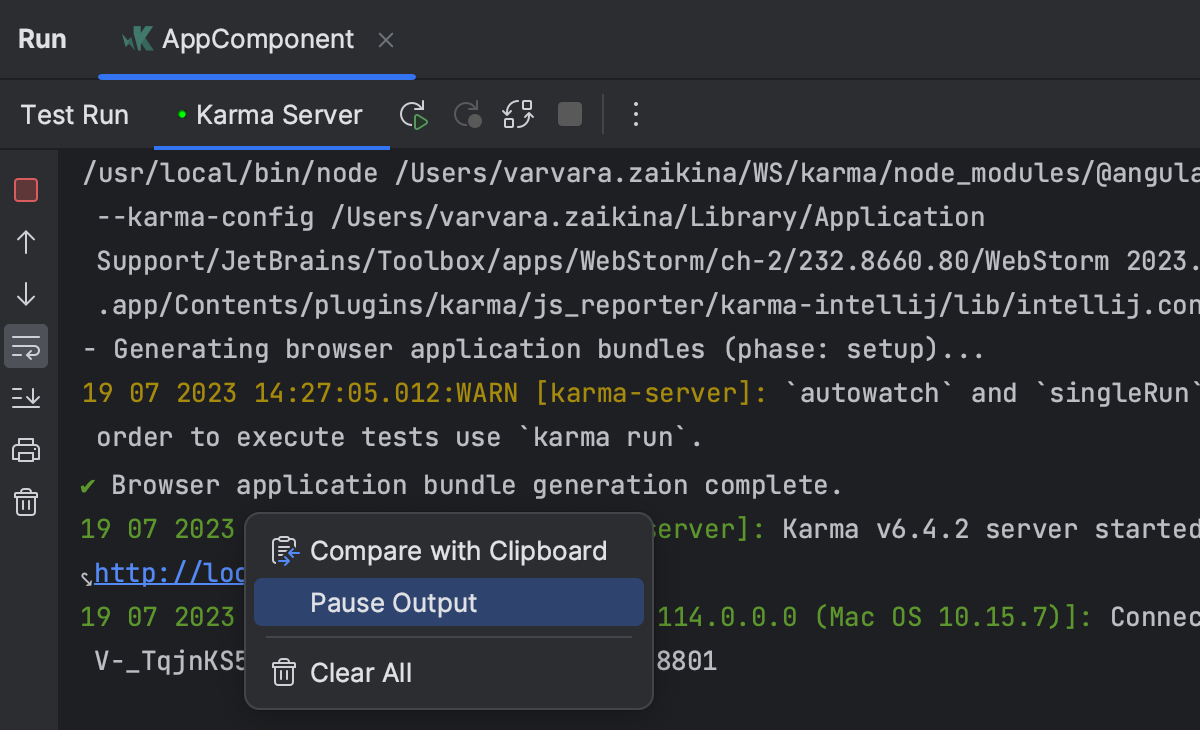This screenshot has width=1200, height=730.
Task: Click the down arrow navigation icon
Action: point(26,294)
